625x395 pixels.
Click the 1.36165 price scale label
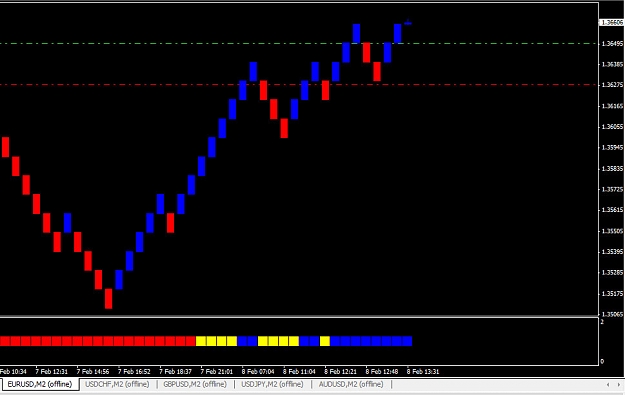click(x=612, y=106)
